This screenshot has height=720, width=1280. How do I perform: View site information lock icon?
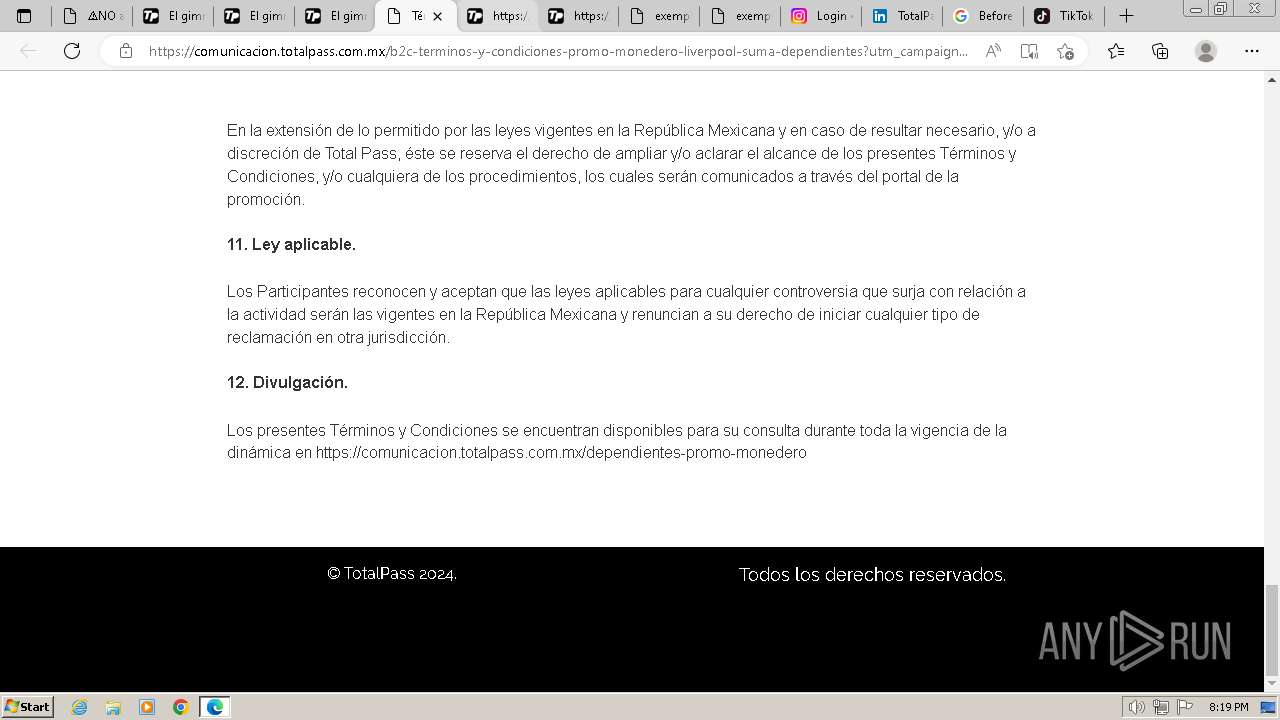click(x=125, y=51)
